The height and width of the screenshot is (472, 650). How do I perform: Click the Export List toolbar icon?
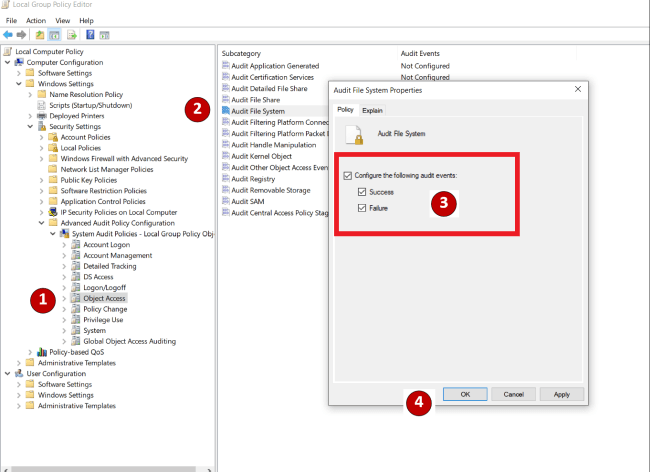[72, 35]
